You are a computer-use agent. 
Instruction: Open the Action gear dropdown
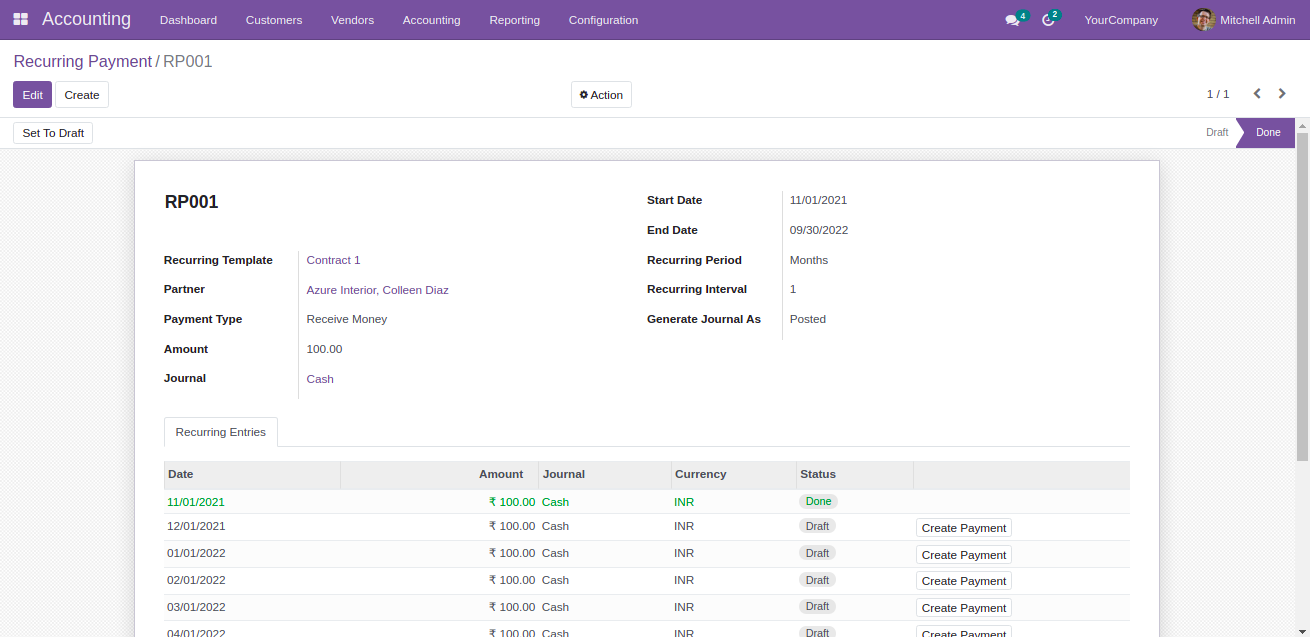pyautogui.click(x=601, y=95)
